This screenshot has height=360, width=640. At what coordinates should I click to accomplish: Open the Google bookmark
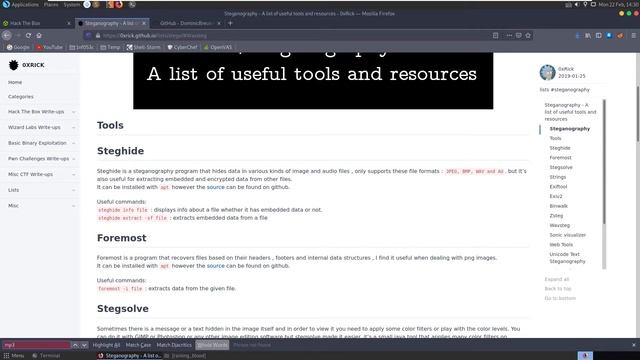(18, 47)
